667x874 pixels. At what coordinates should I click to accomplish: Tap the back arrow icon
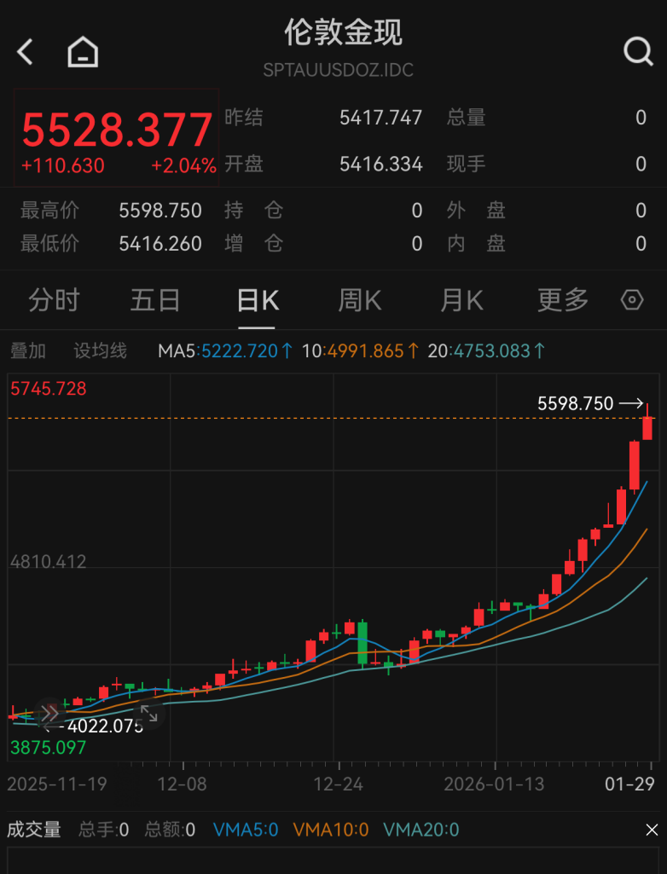(x=26, y=52)
